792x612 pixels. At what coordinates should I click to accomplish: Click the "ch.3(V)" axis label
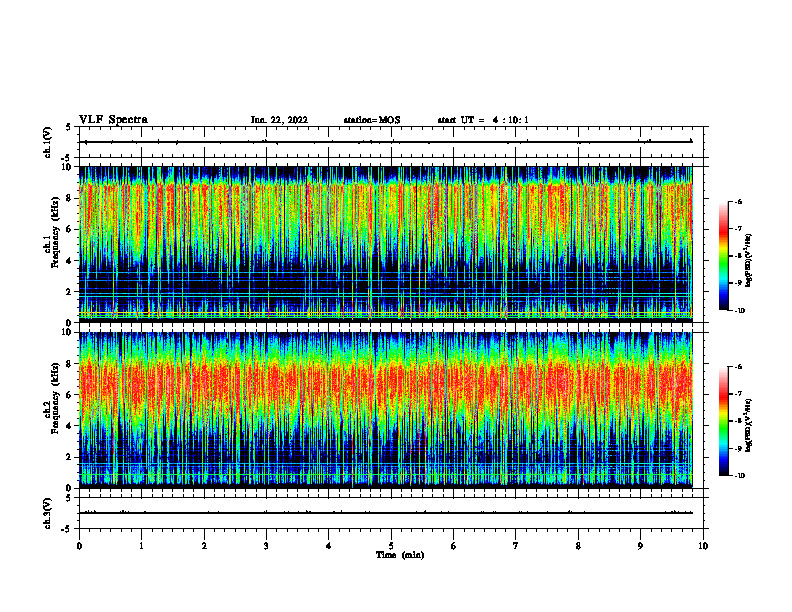click(x=48, y=514)
